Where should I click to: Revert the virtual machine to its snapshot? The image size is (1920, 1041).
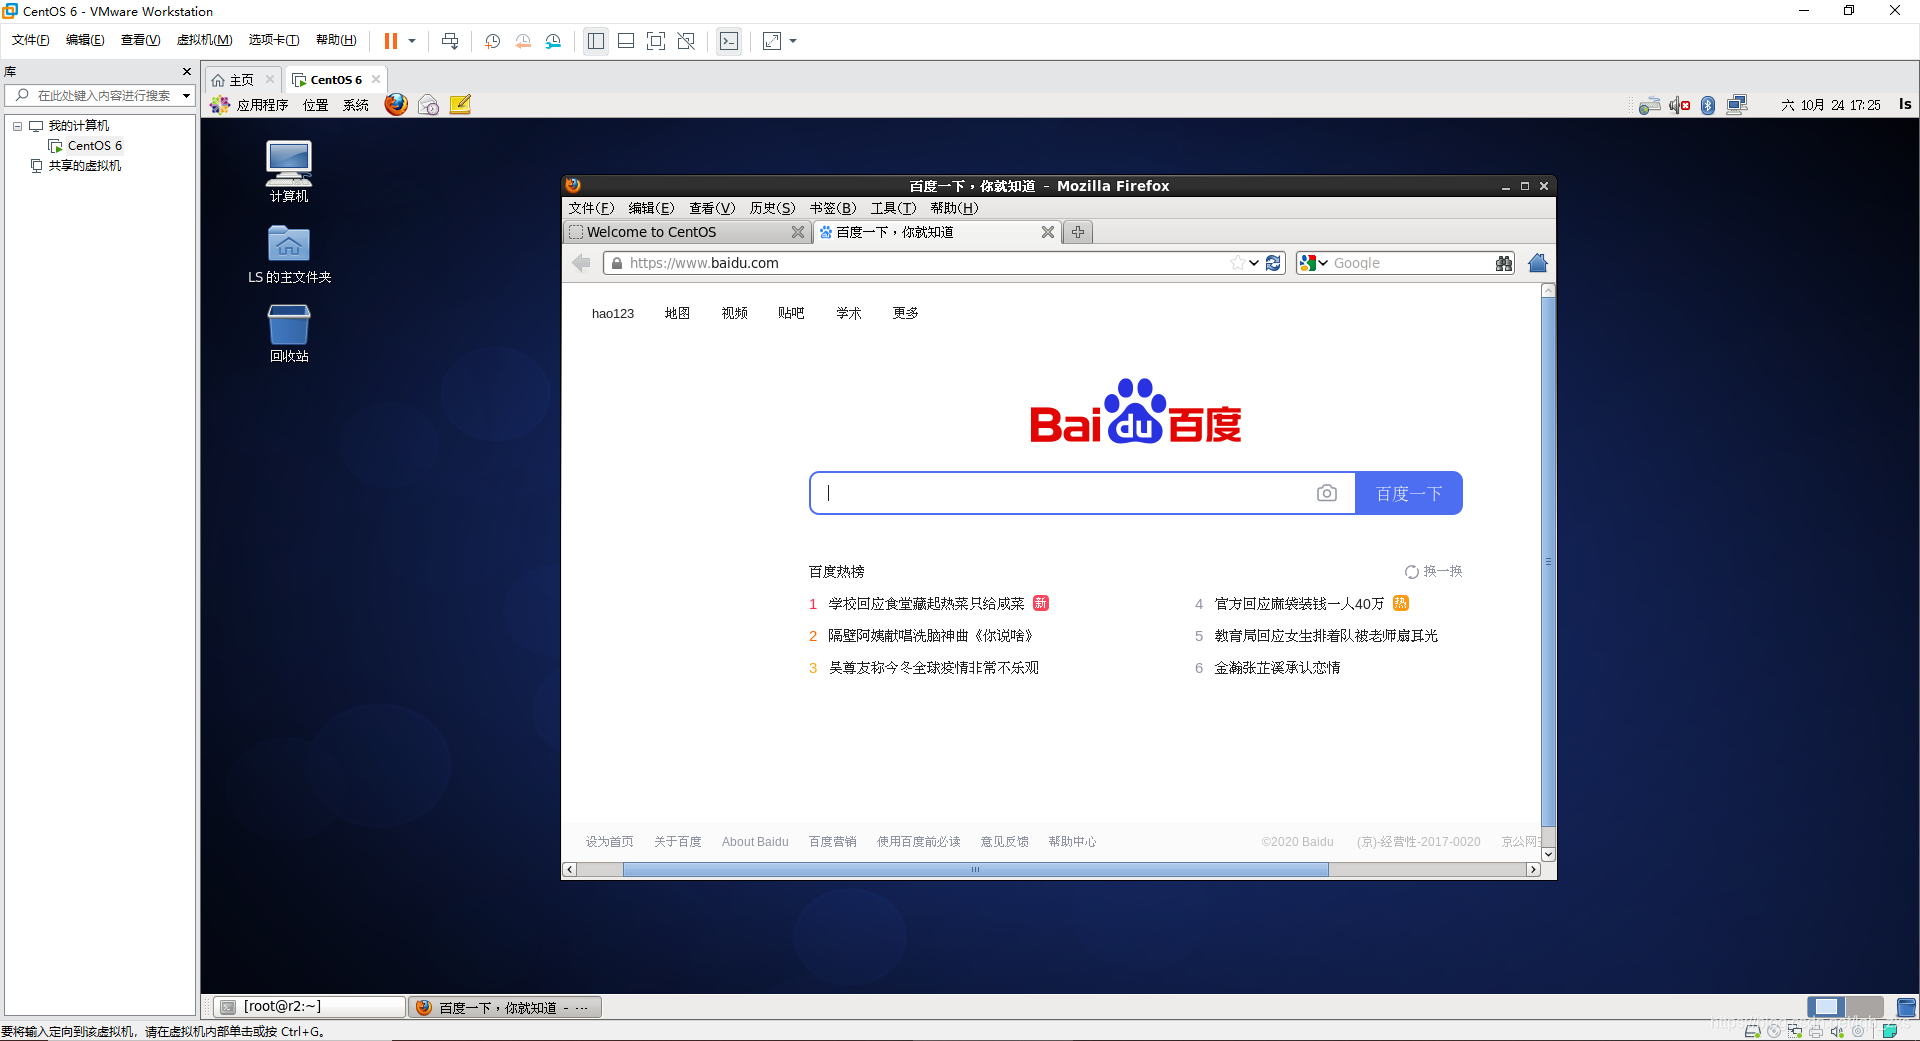click(x=523, y=41)
